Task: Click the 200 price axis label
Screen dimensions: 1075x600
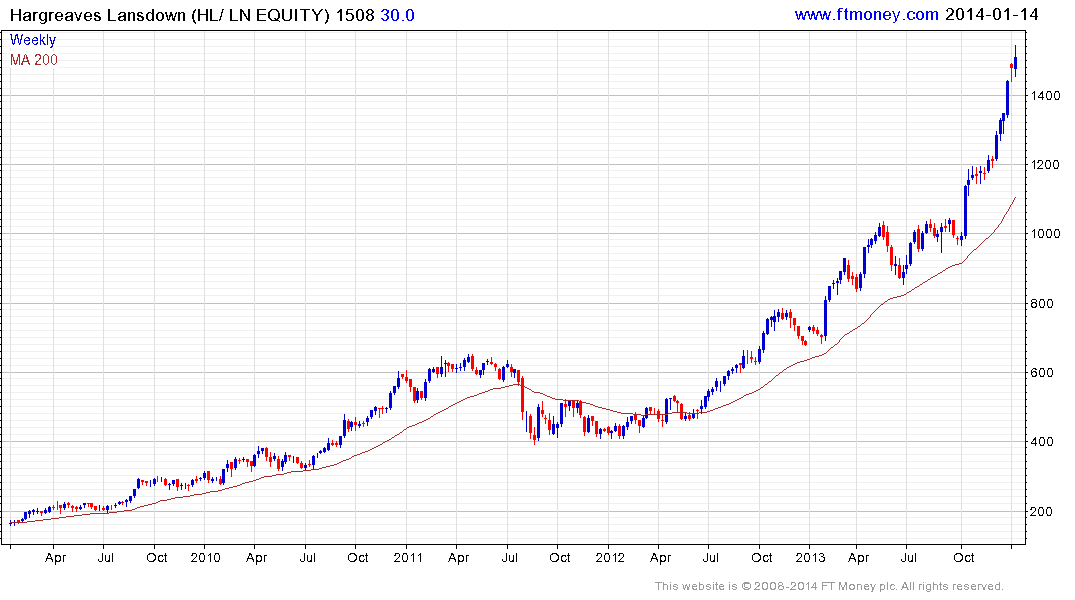Action: click(1042, 512)
